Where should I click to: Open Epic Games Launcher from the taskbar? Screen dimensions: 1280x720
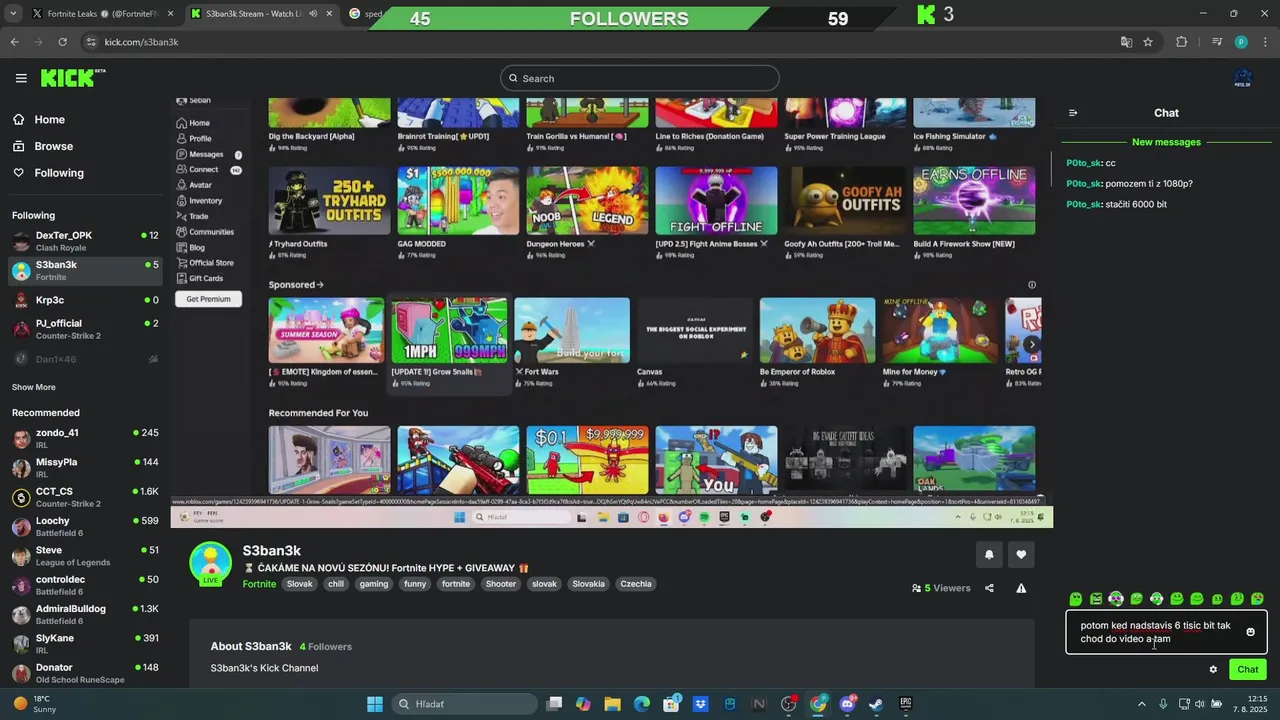click(x=905, y=704)
